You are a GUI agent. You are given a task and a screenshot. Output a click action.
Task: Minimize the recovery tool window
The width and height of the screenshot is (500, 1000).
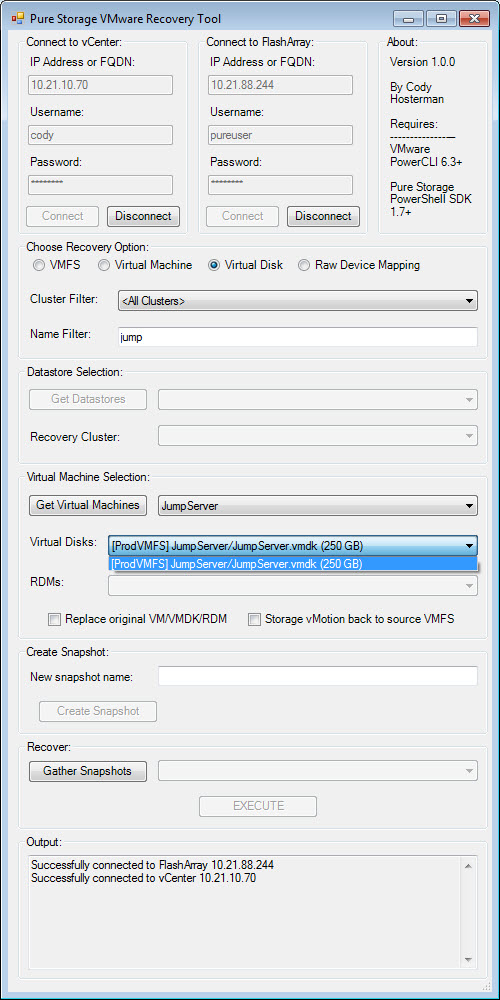(x=408, y=18)
